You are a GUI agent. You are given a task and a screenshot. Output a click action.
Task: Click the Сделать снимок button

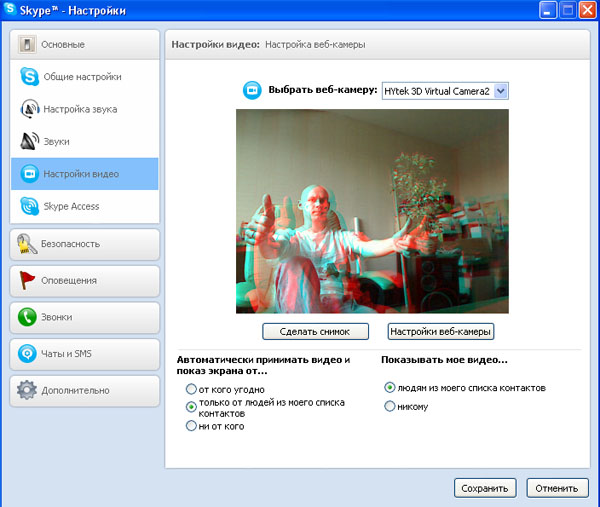pyautogui.click(x=315, y=331)
